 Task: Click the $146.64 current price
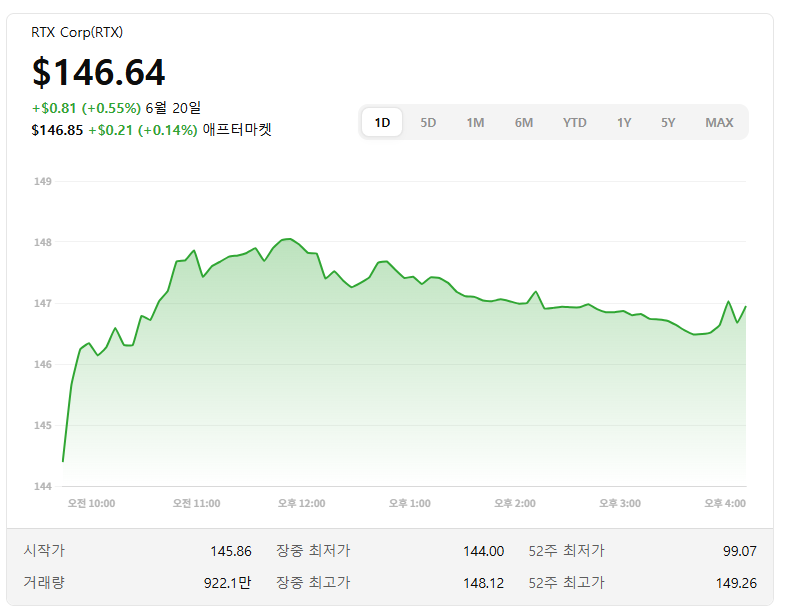coord(98,72)
